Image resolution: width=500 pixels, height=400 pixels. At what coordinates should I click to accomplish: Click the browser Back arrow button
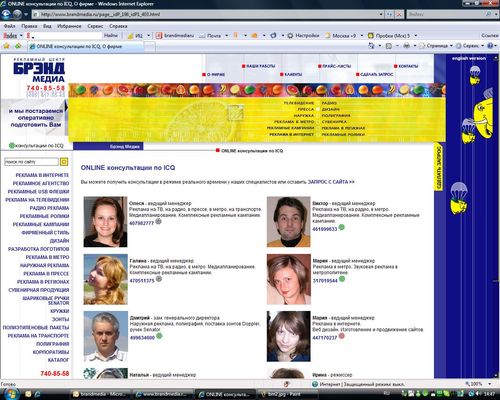click(6, 14)
